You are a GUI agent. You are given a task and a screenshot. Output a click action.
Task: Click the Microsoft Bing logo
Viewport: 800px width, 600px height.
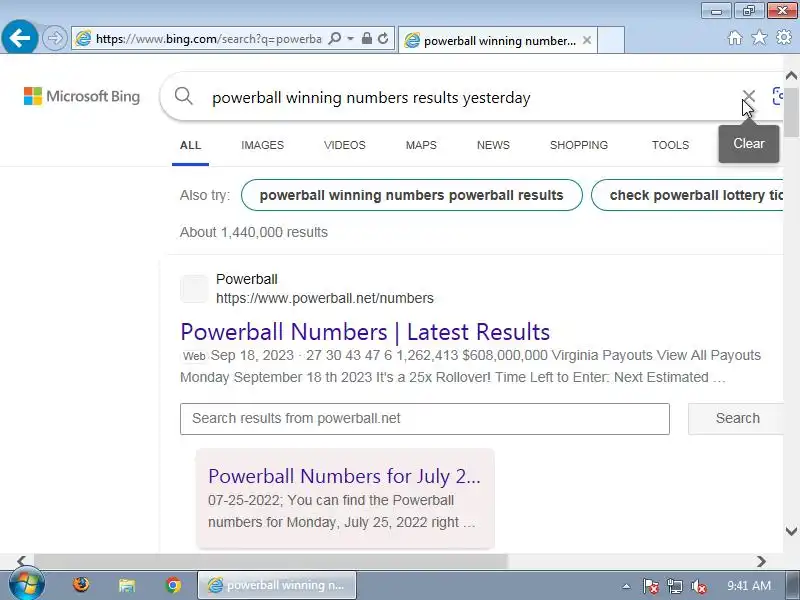click(x=82, y=96)
